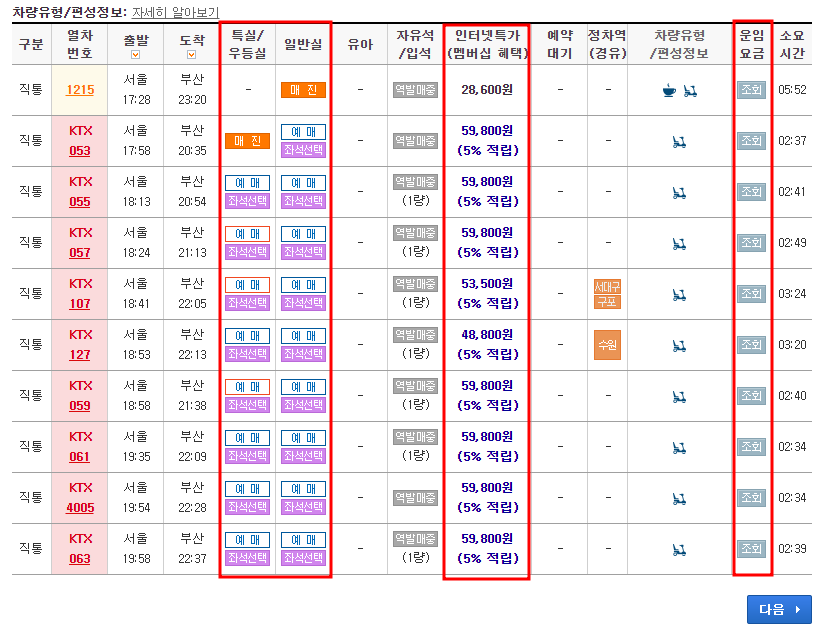
Task: Click 좌석선택 for KTX 057 general seats
Action: [x=301, y=253]
